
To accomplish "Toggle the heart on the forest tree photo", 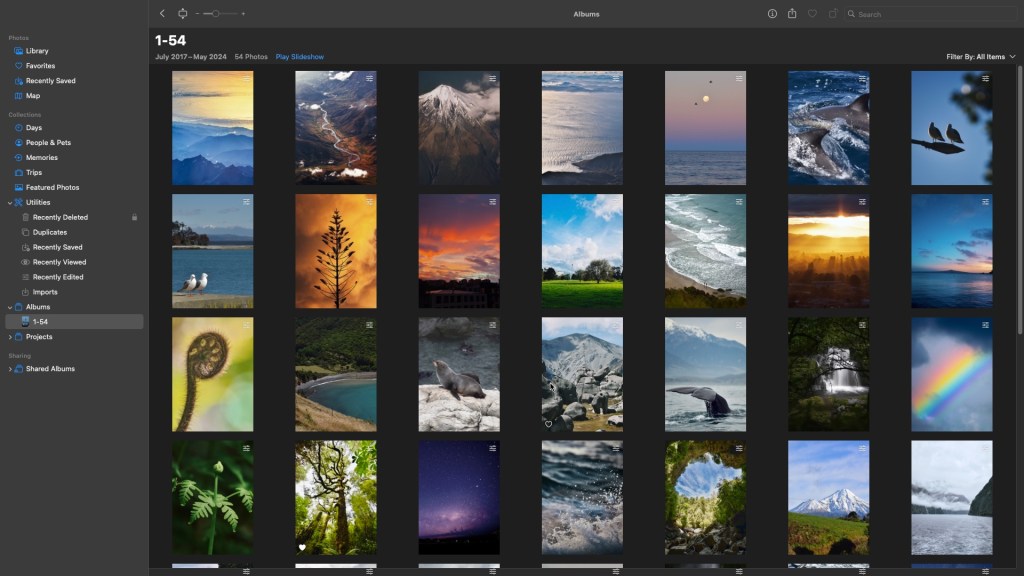I will (x=302, y=547).
